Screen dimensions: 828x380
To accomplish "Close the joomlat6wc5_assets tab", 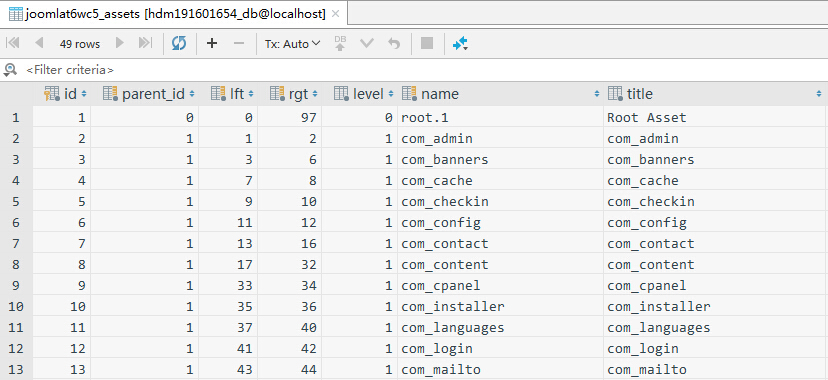I will coord(335,14).
